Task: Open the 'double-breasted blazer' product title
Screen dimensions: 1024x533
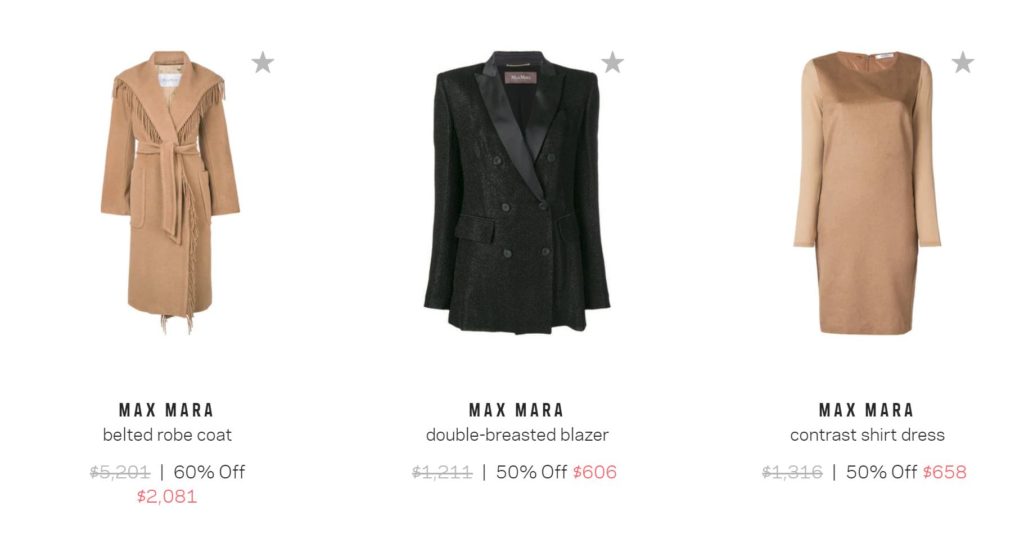Action: (x=517, y=435)
